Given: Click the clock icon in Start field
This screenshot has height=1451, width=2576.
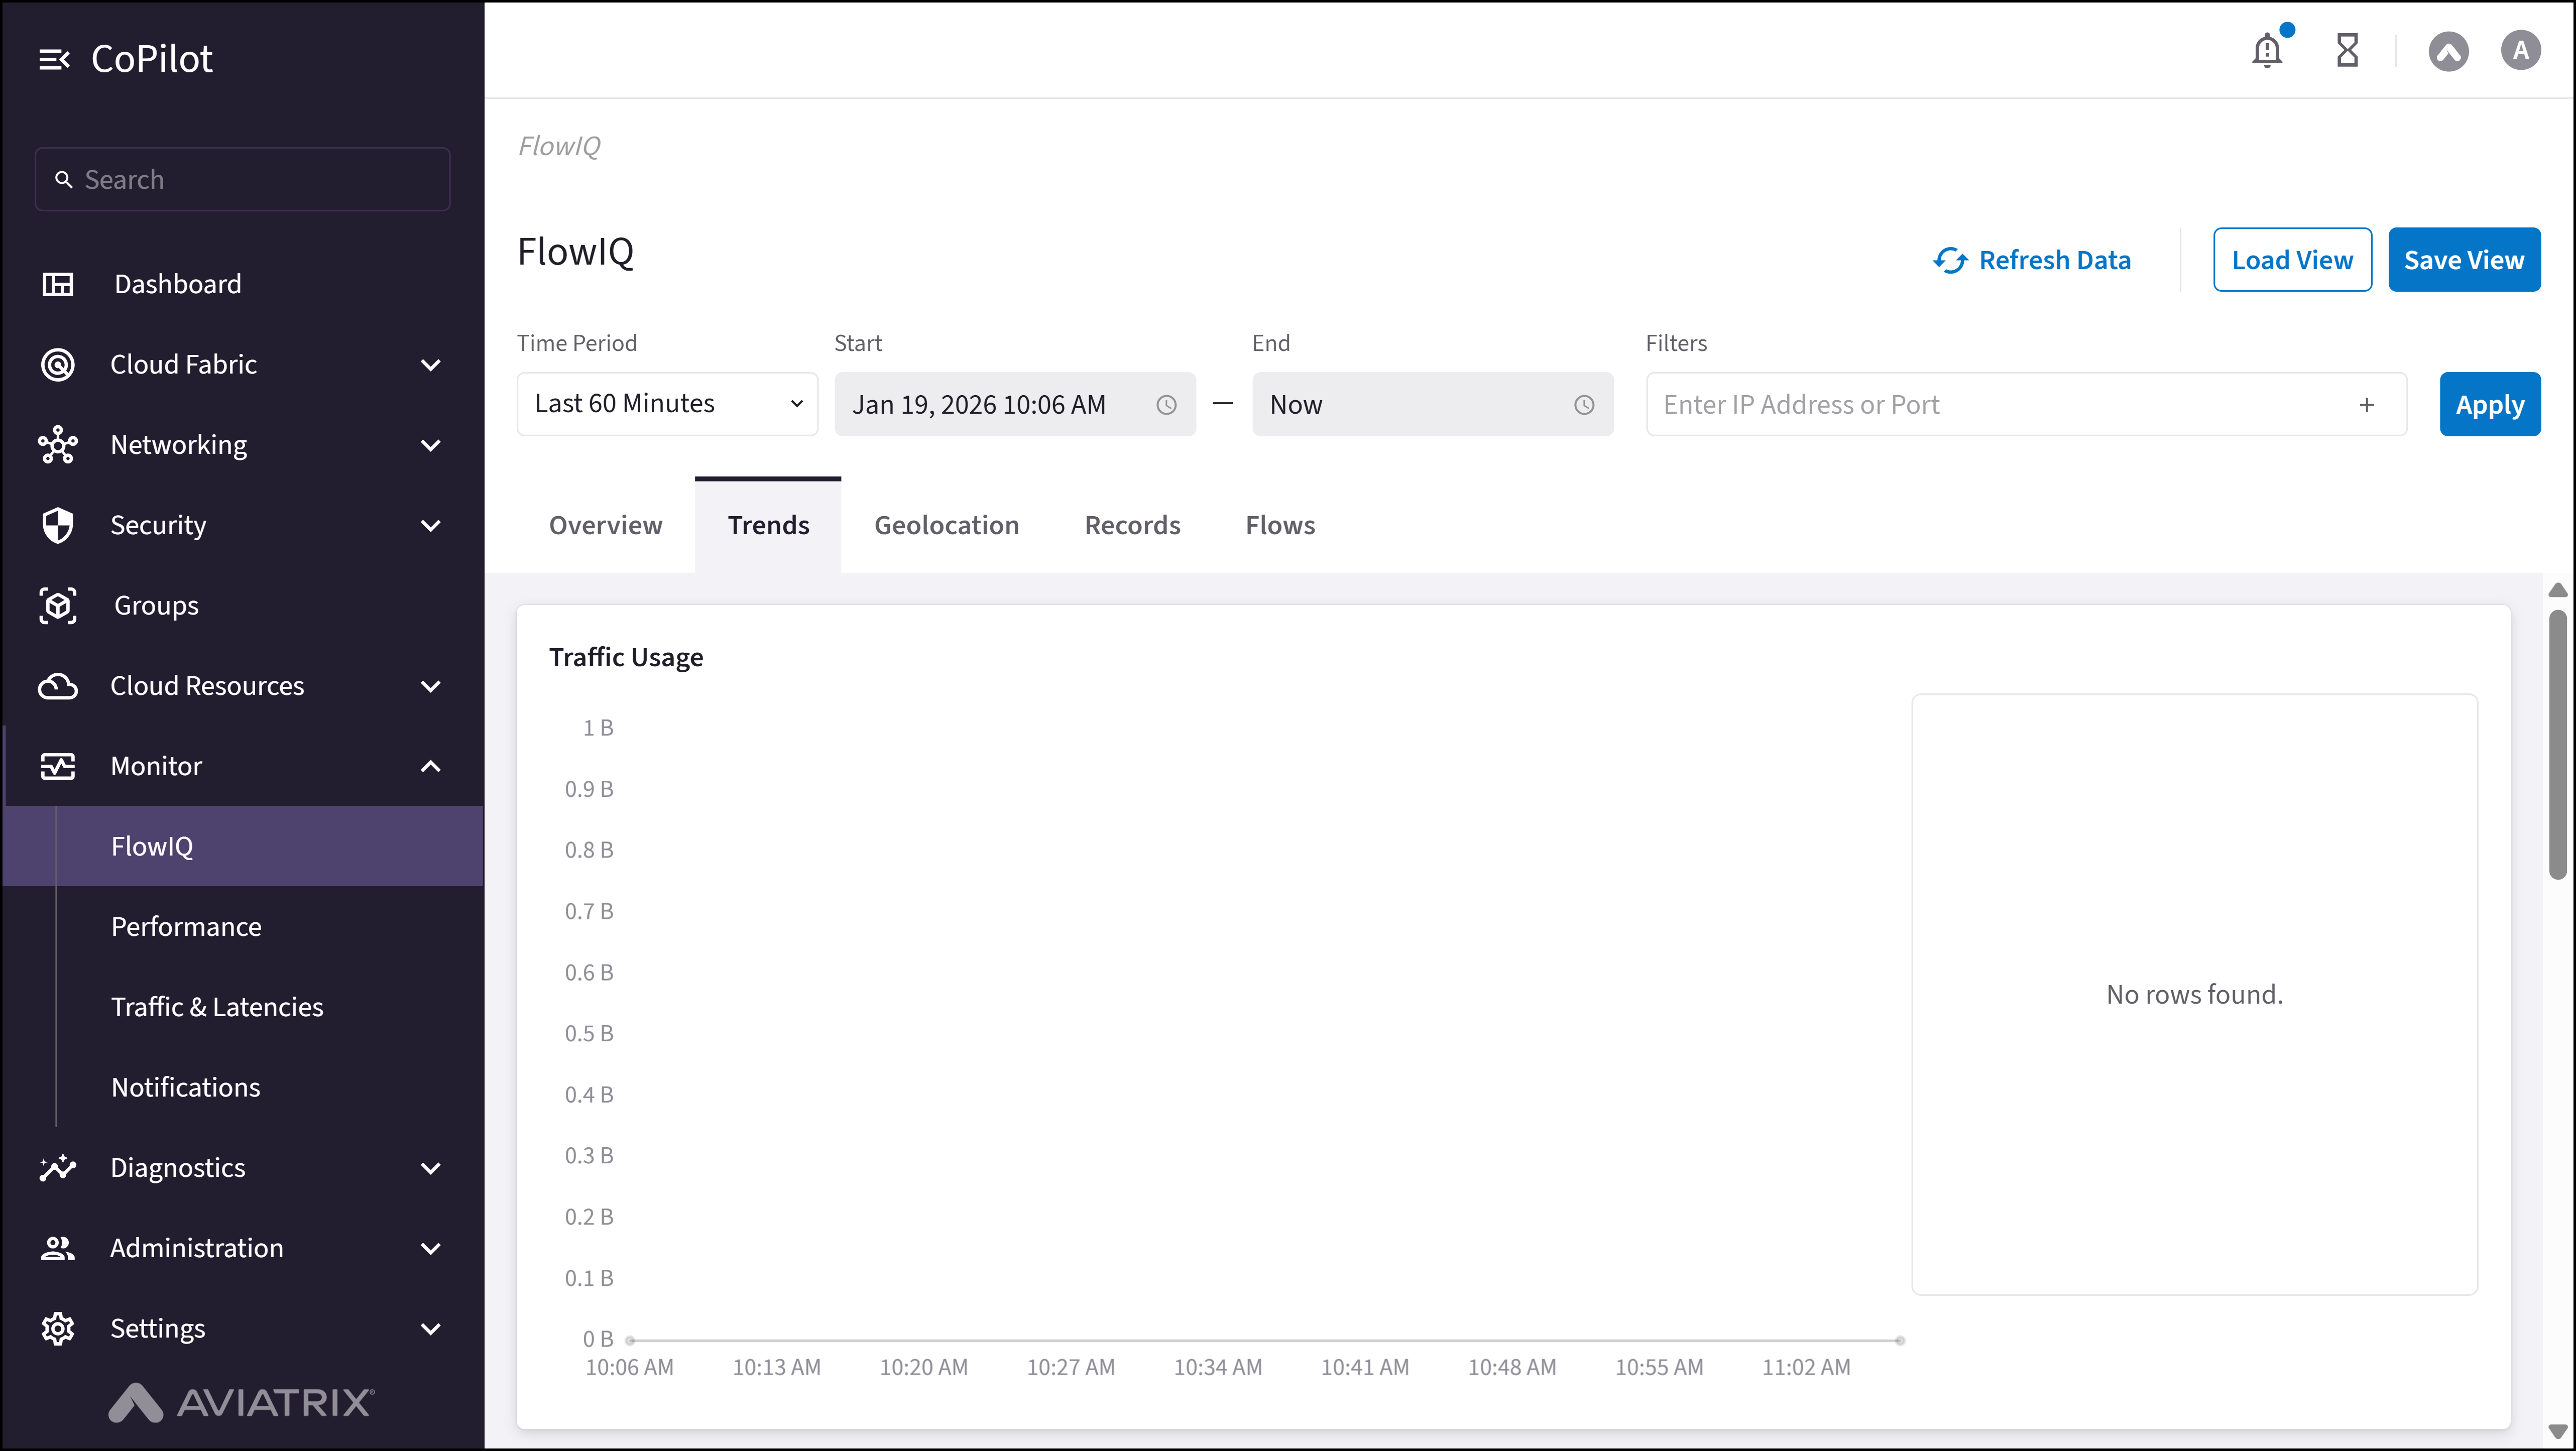Looking at the screenshot, I should click(x=1166, y=405).
